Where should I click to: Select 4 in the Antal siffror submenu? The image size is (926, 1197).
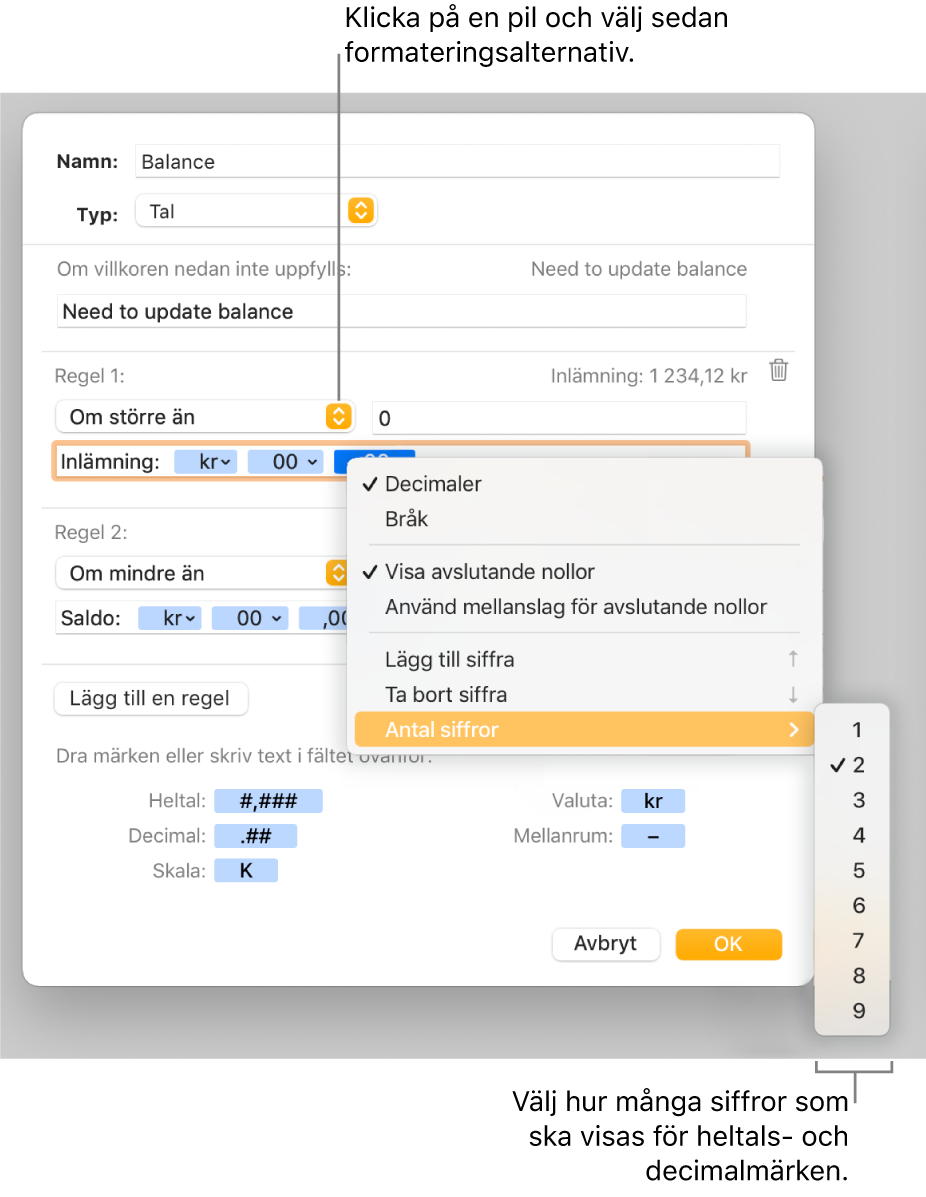point(852,835)
